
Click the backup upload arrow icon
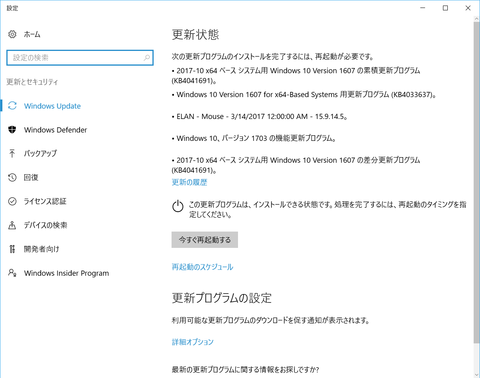(12, 153)
